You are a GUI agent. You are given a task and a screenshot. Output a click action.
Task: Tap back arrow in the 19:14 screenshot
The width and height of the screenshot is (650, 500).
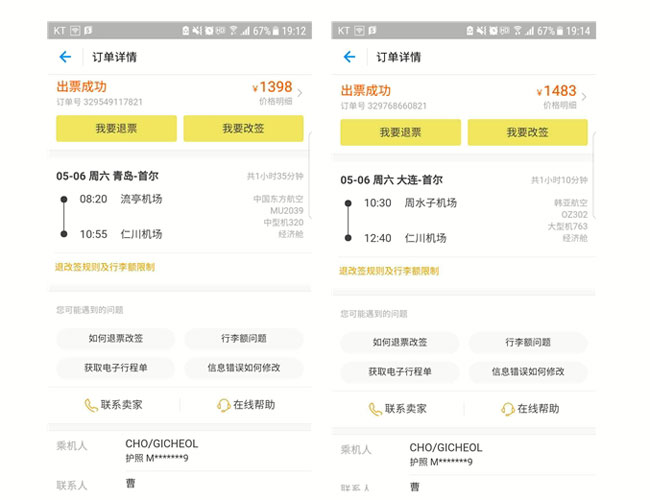coord(349,57)
